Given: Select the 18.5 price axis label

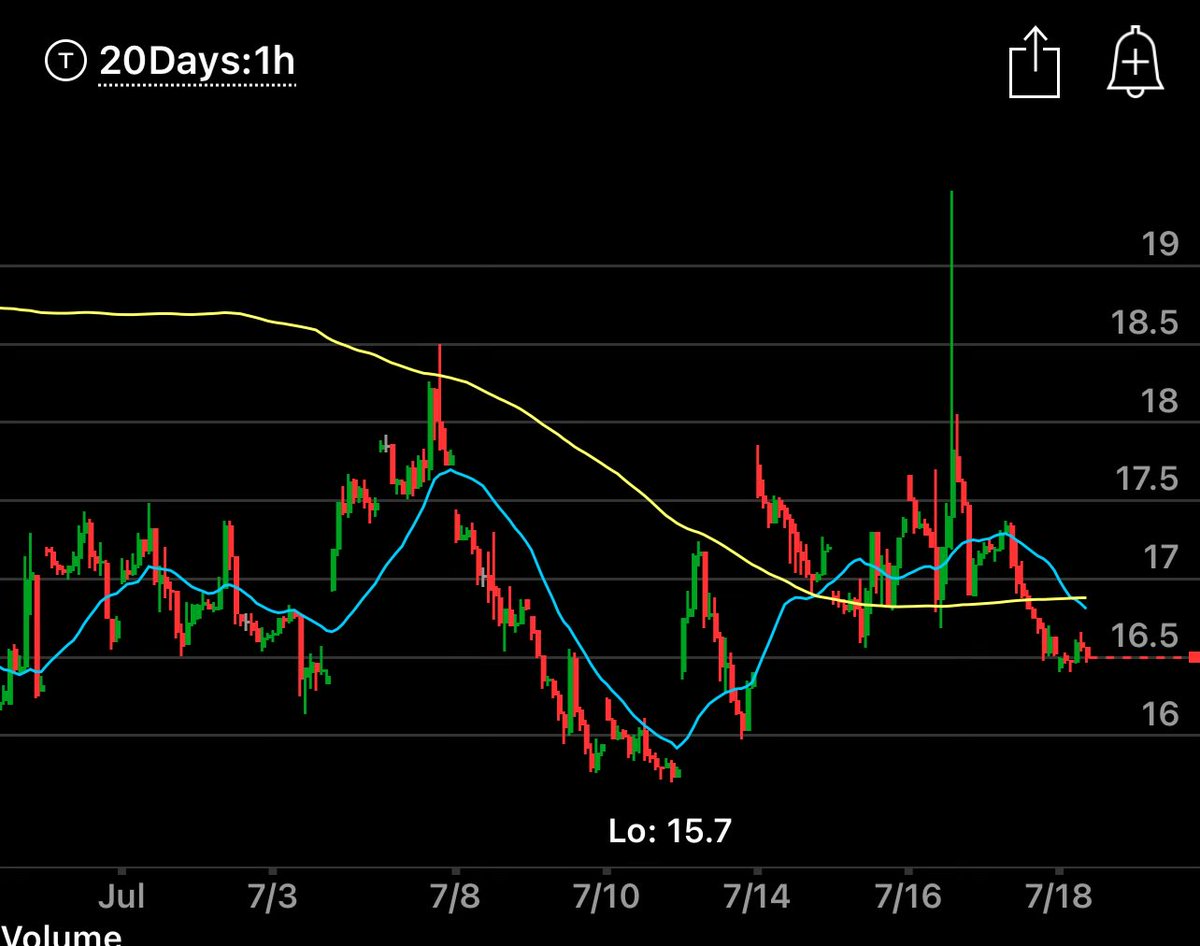Looking at the screenshot, I should click(x=1145, y=323).
